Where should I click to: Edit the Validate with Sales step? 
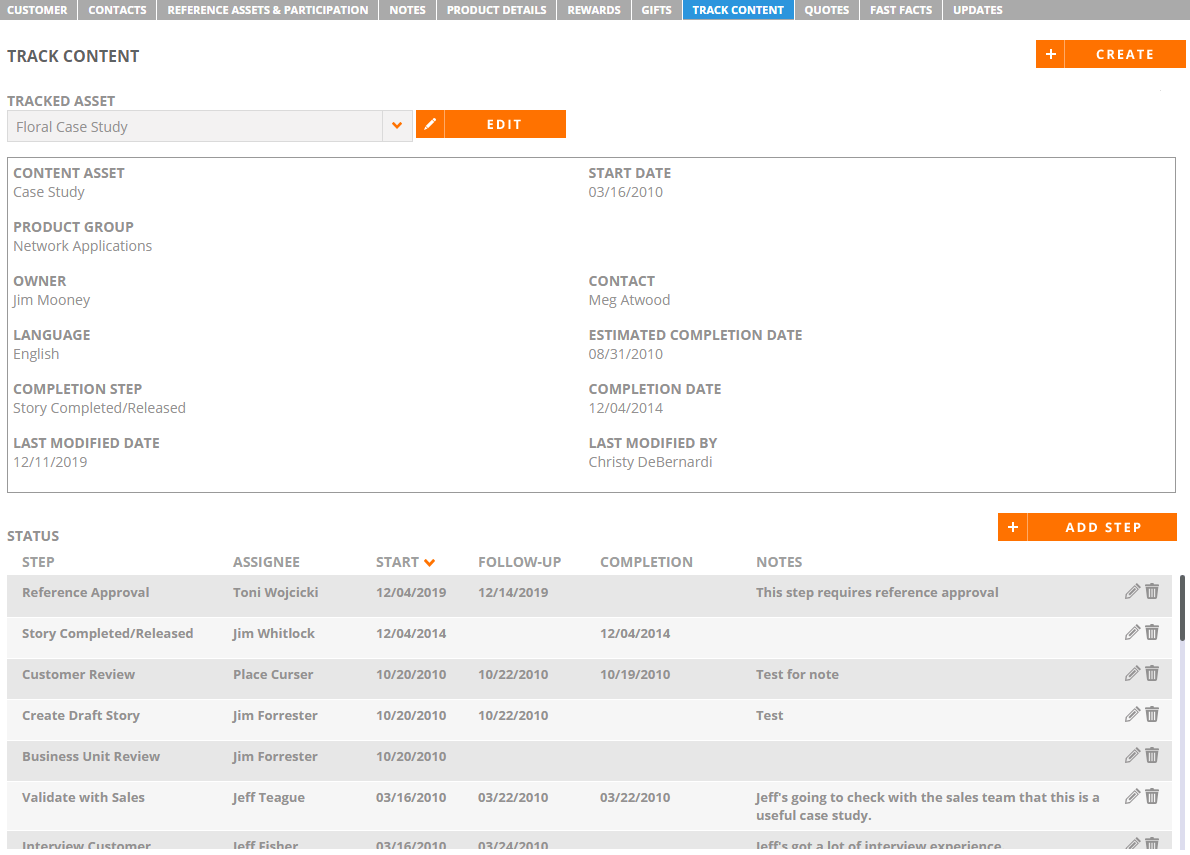(x=1132, y=797)
